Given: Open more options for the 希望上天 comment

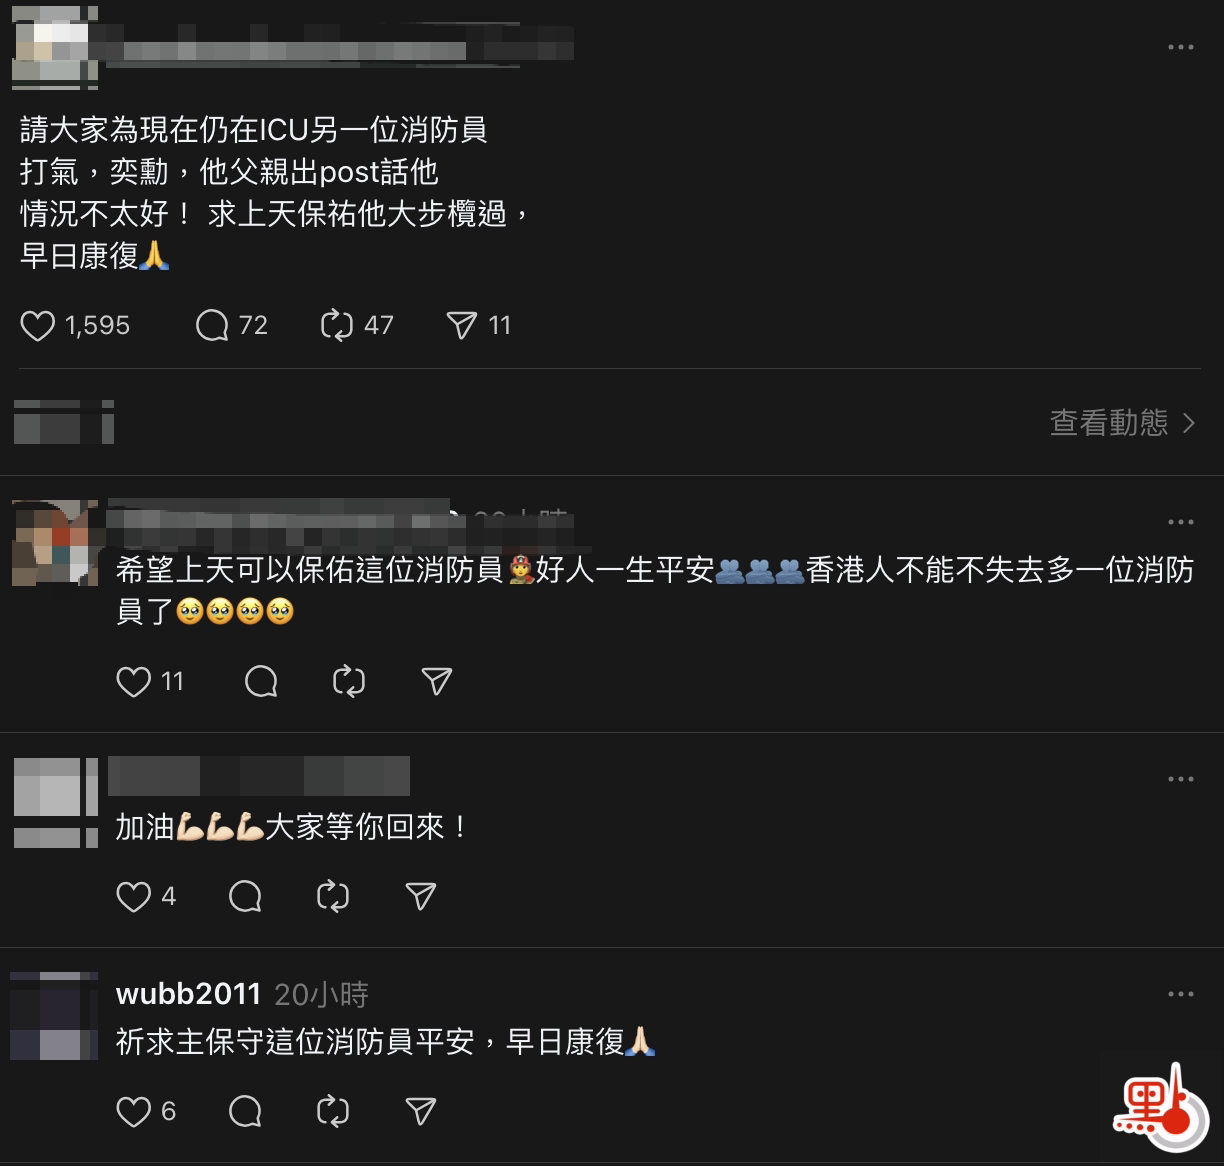Looking at the screenshot, I should [x=1181, y=522].
